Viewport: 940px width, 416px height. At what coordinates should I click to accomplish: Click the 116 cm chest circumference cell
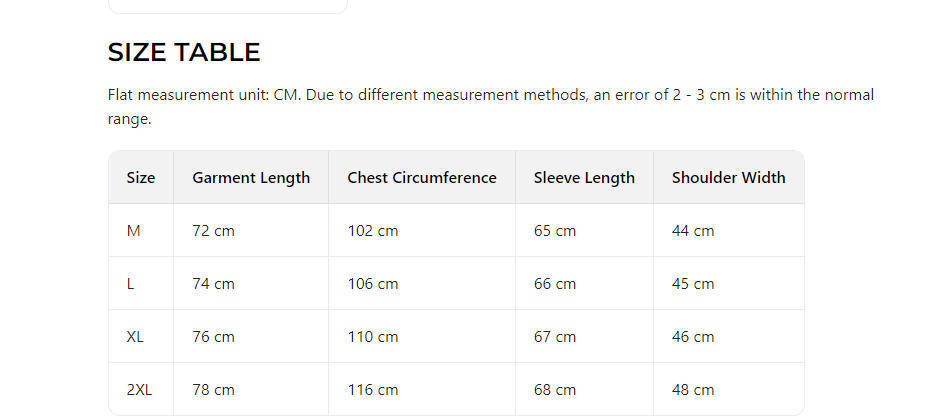point(373,390)
